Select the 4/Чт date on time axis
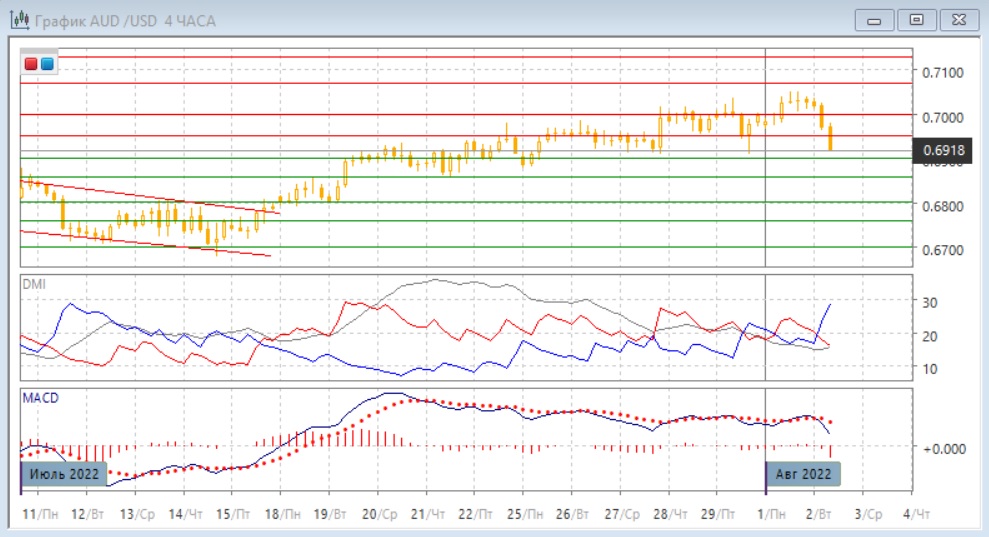 coord(915,513)
